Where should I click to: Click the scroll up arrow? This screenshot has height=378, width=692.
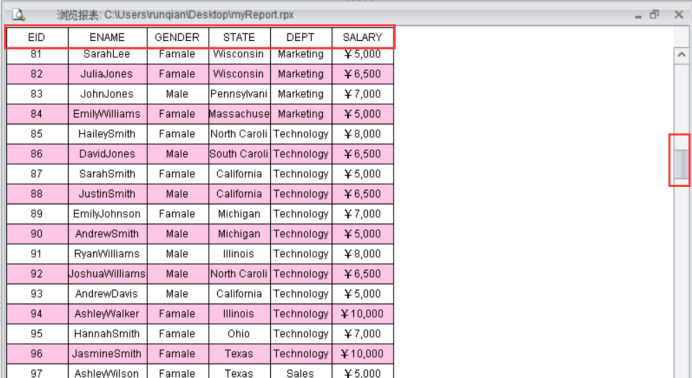tap(681, 55)
